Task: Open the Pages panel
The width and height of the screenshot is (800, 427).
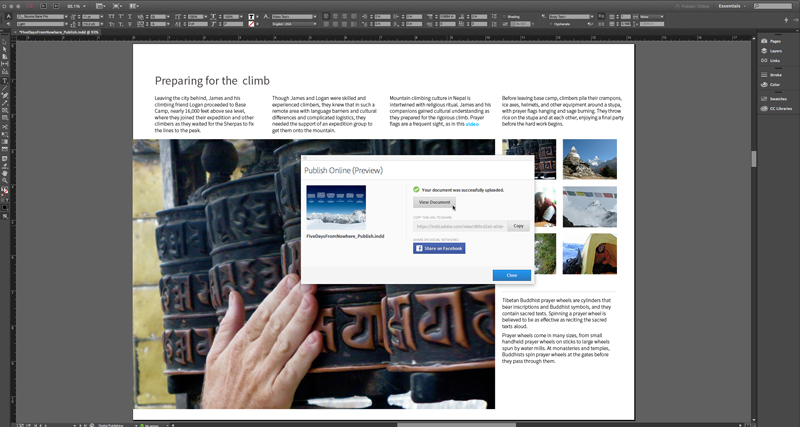Action: click(775, 43)
